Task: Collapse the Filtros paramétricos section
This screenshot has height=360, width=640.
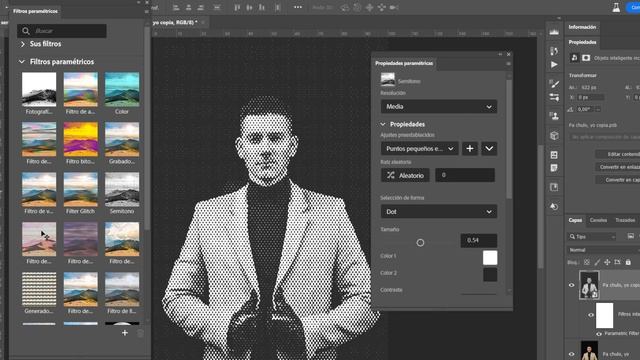Action: [22, 62]
